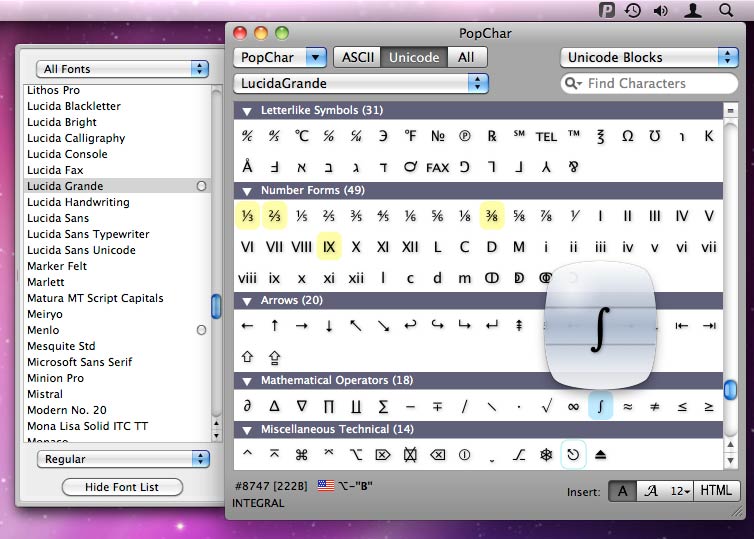Set insert mode to HTML
The width and height of the screenshot is (754, 539).
click(716, 491)
